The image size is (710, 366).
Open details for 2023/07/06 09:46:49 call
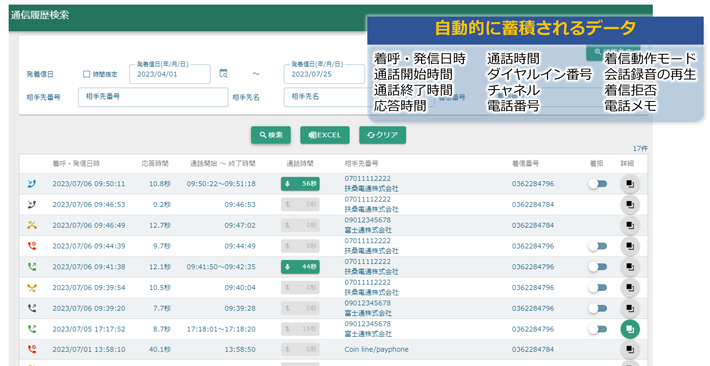tap(630, 225)
